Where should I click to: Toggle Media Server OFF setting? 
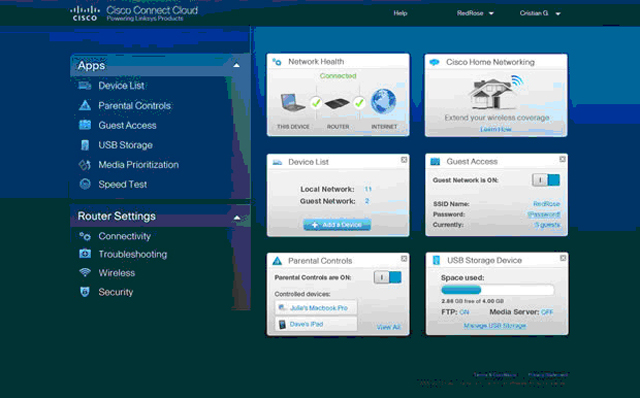[547, 312]
